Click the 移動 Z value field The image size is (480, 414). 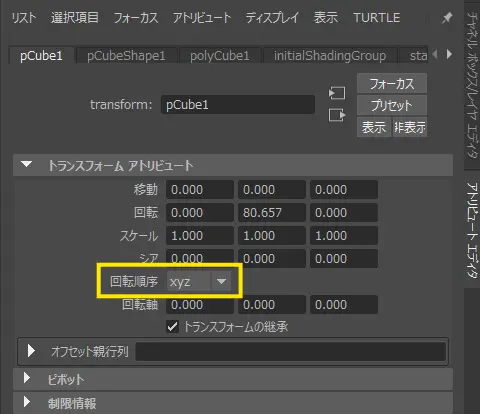coord(344,190)
